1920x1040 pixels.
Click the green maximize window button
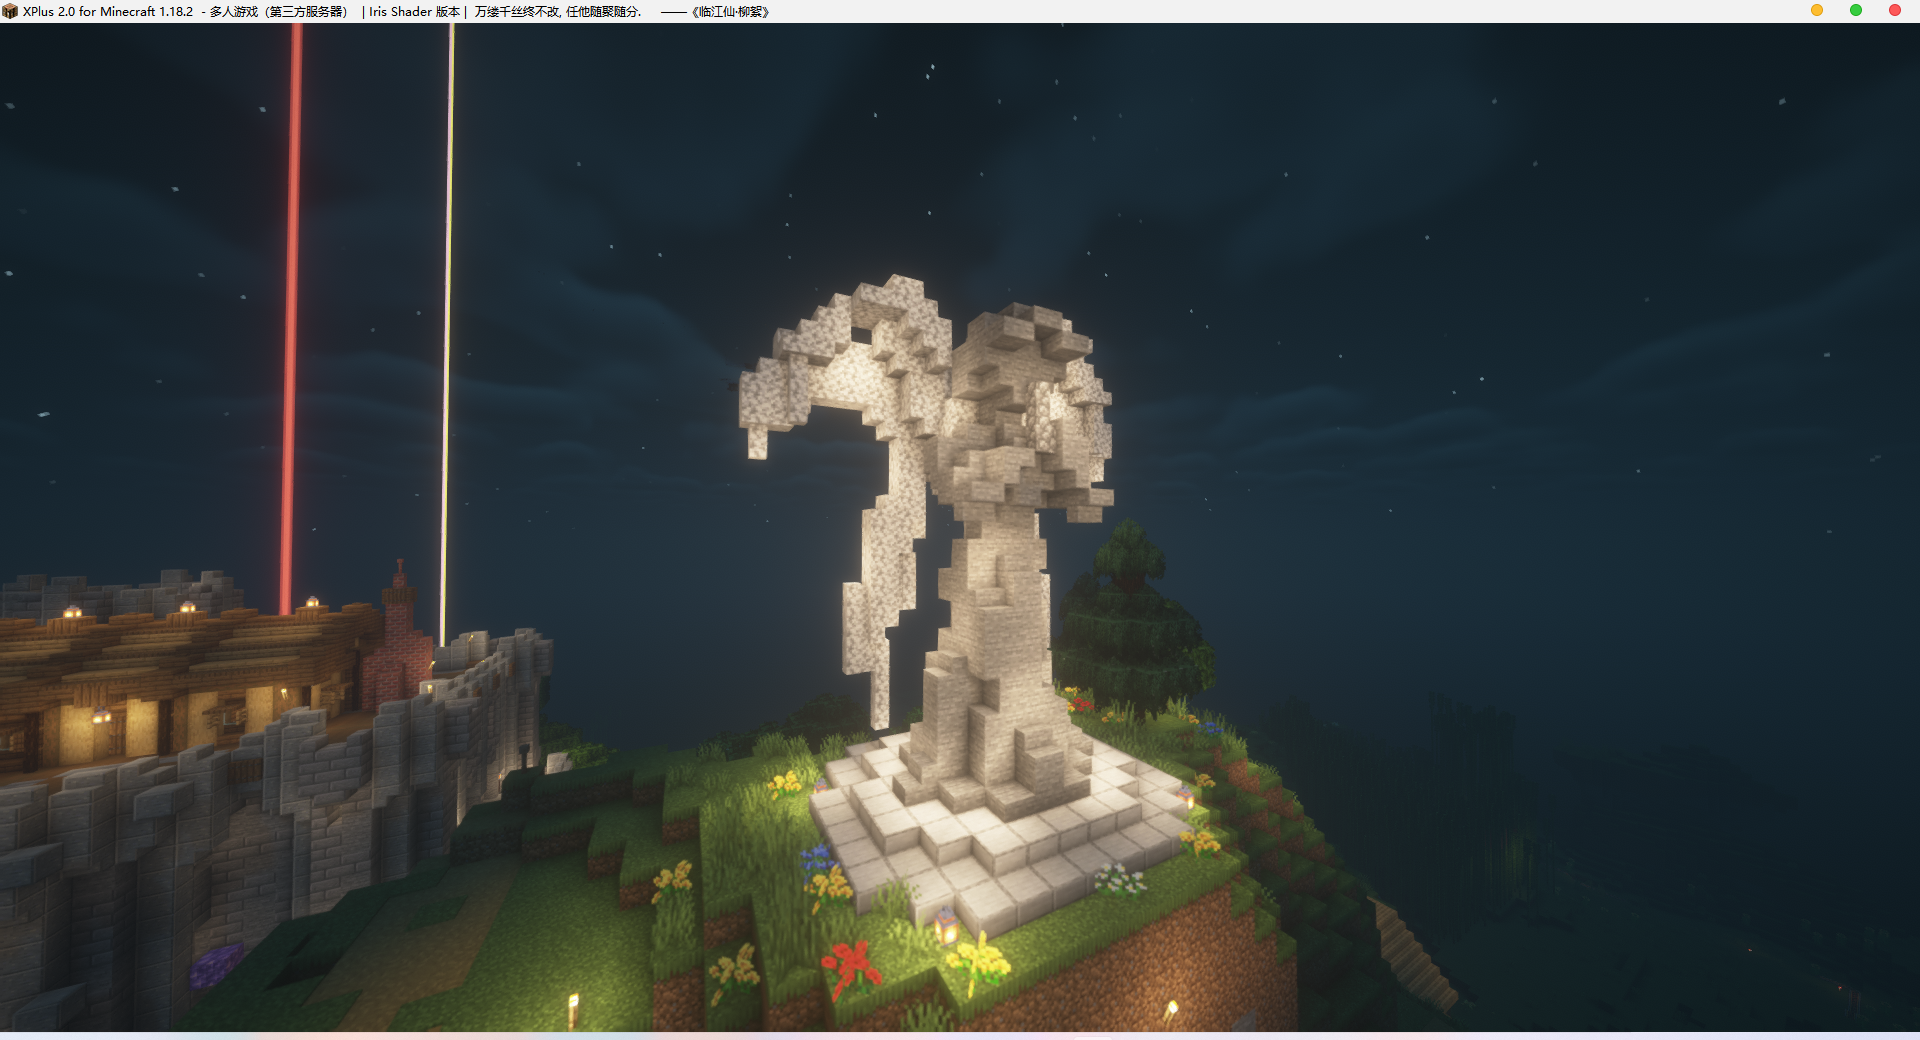[1856, 11]
